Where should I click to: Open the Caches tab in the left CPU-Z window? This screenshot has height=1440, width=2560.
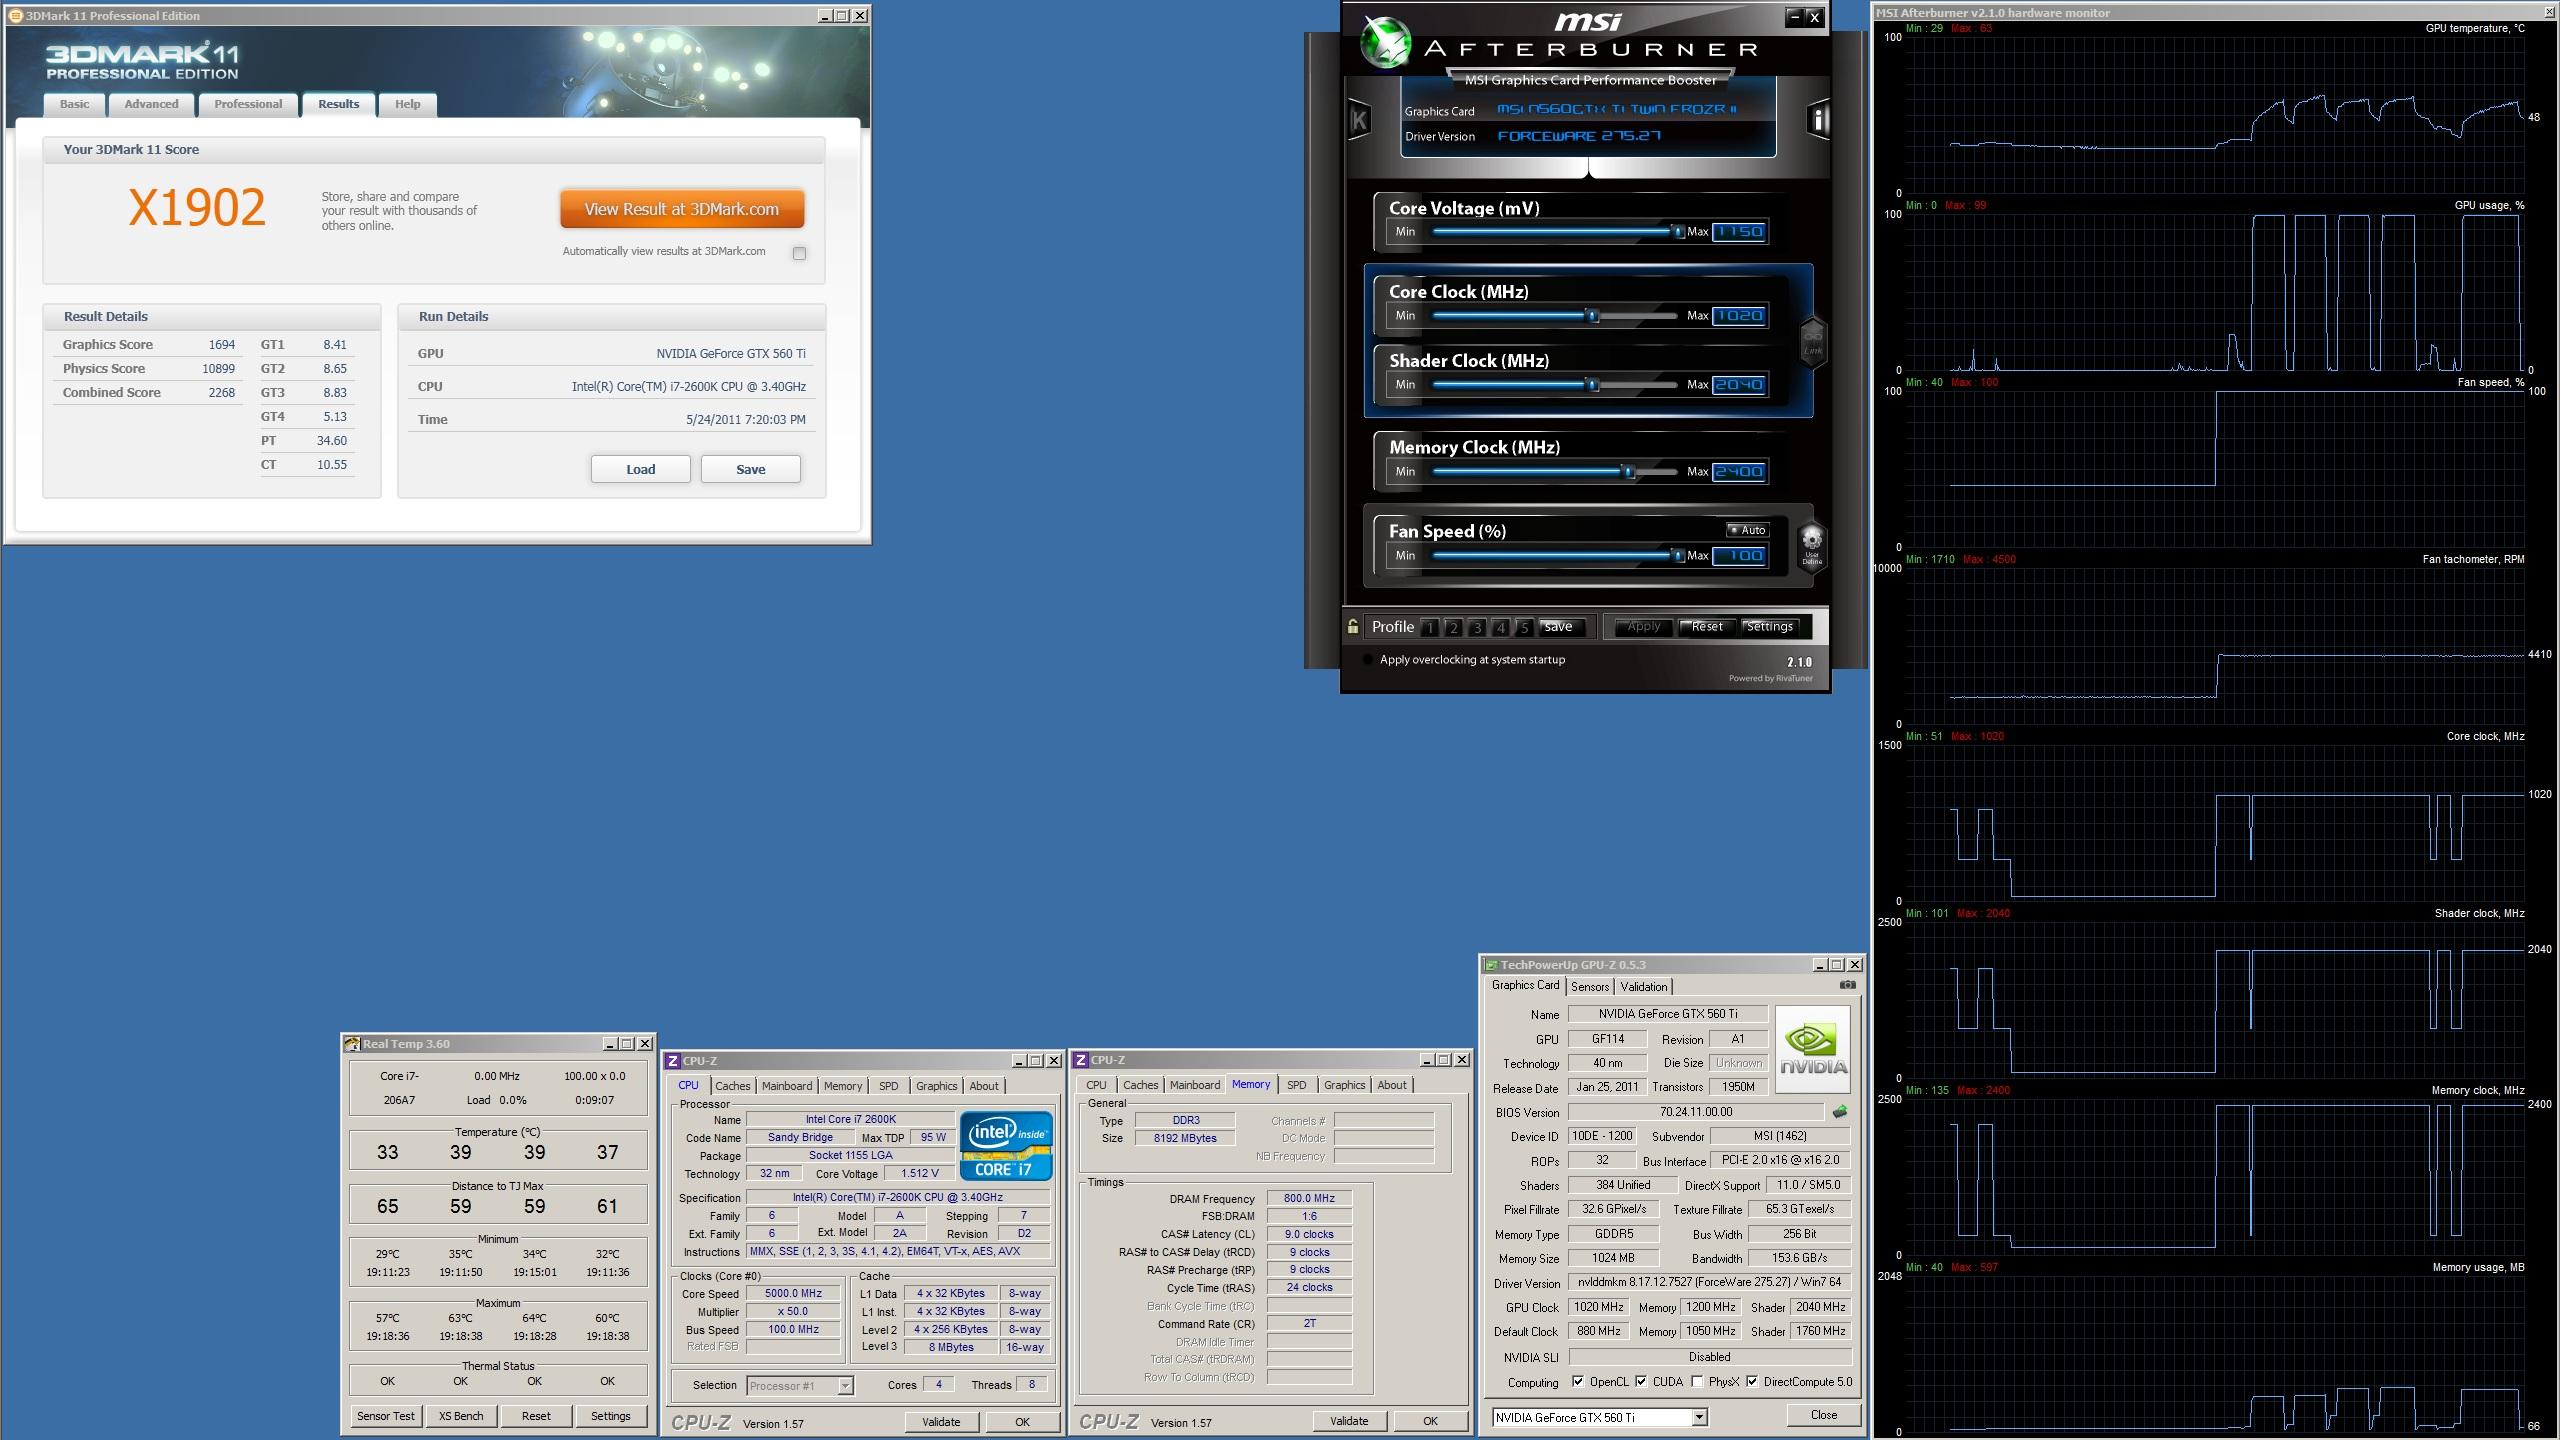[732, 1086]
